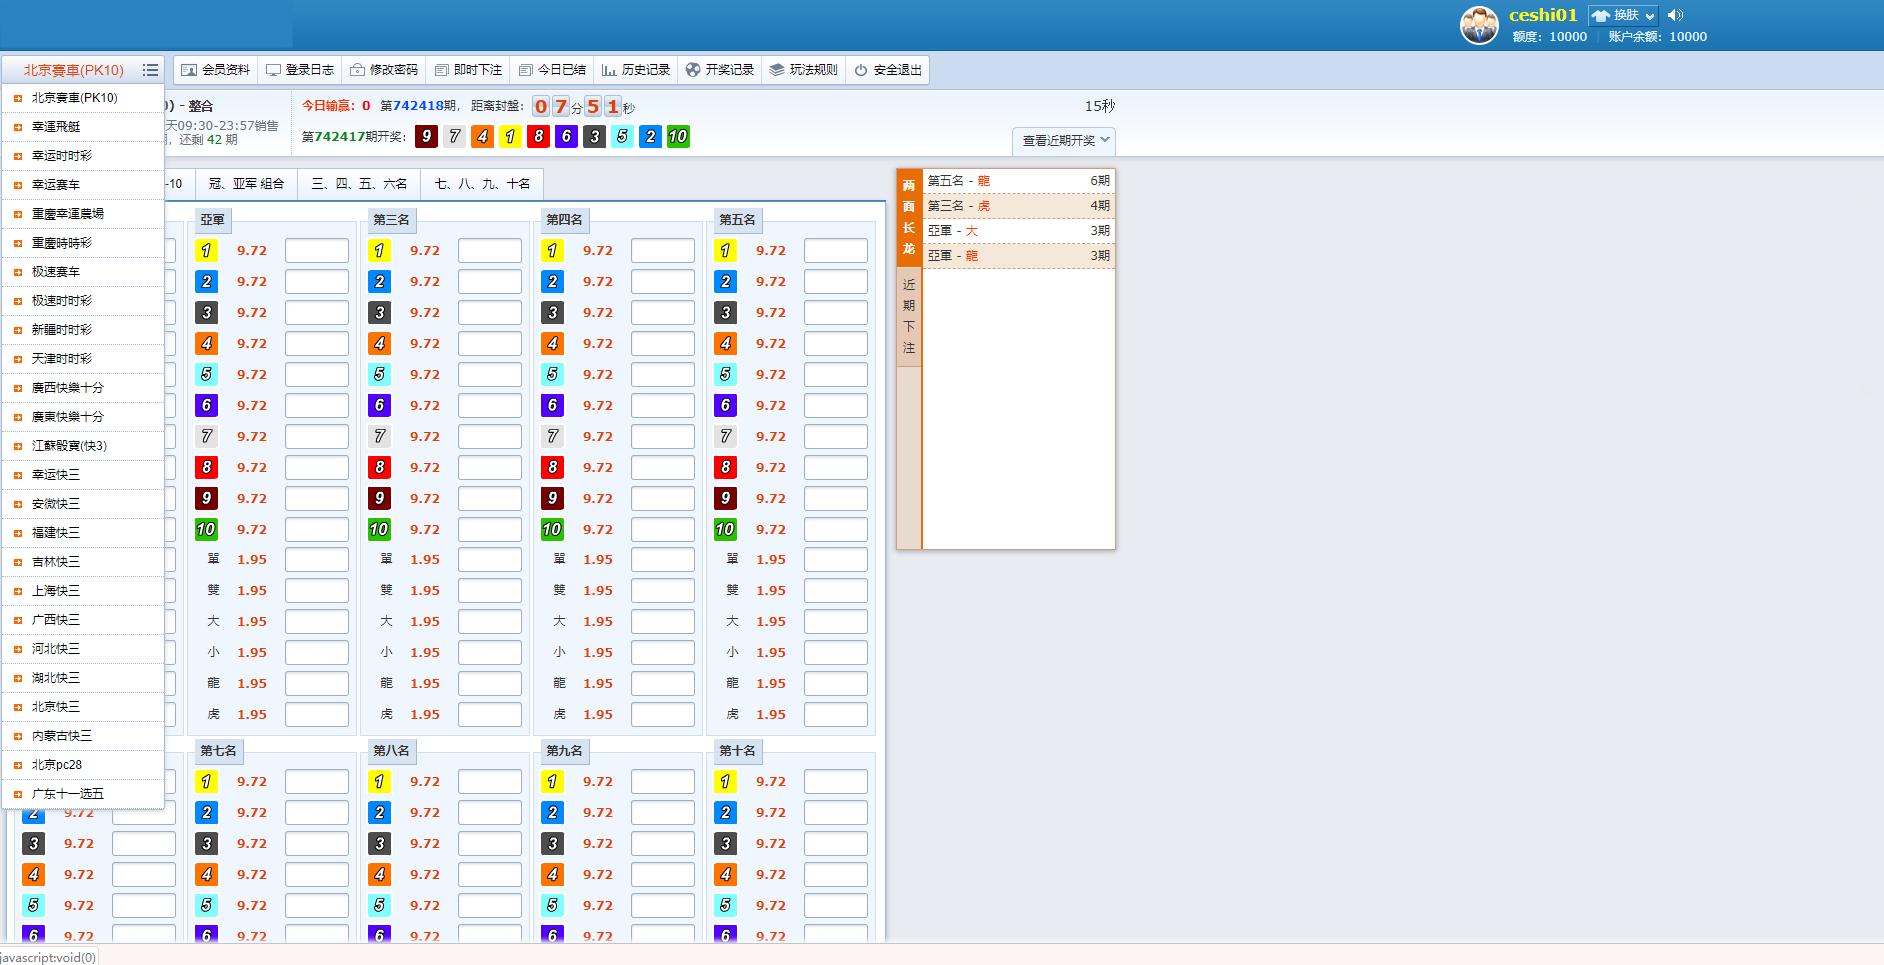Image resolution: width=1884 pixels, height=965 pixels.
Task: Open 开奖记录 draw records
Action: [719, 70]
